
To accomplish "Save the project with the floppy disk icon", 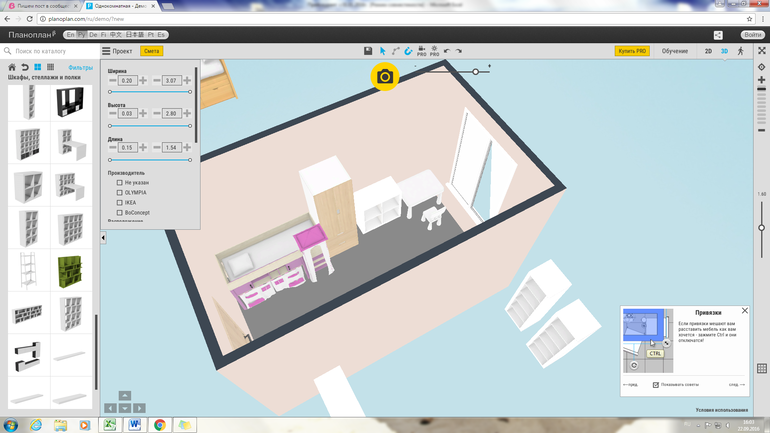I will click(x=368, y=51).
